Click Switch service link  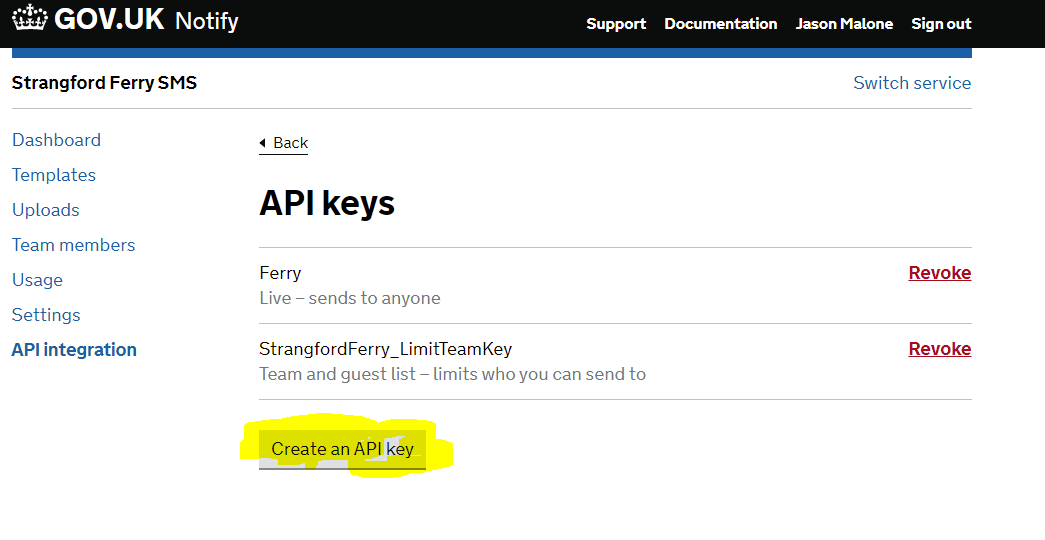point(912,83)
